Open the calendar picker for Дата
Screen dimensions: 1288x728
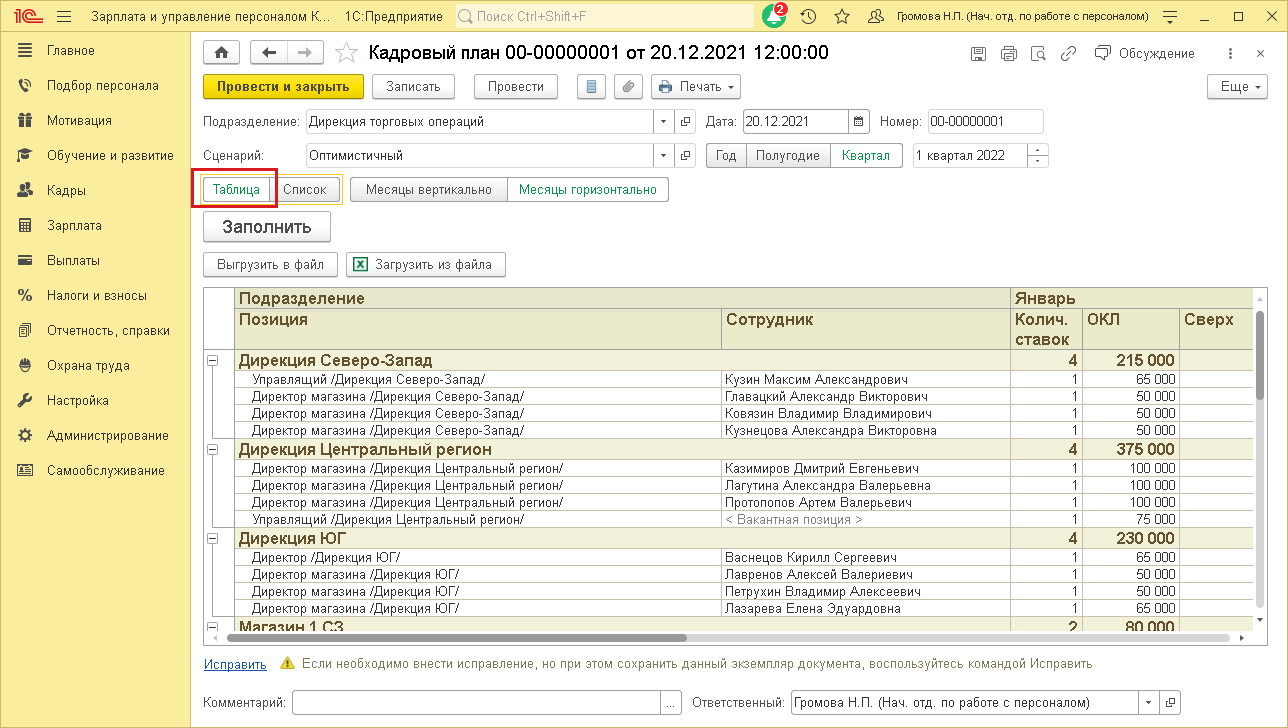pos(859,122)
